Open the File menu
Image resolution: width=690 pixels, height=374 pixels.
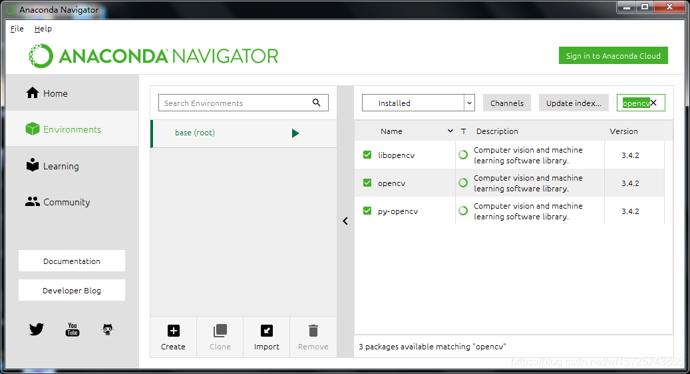tap(17, 29)
